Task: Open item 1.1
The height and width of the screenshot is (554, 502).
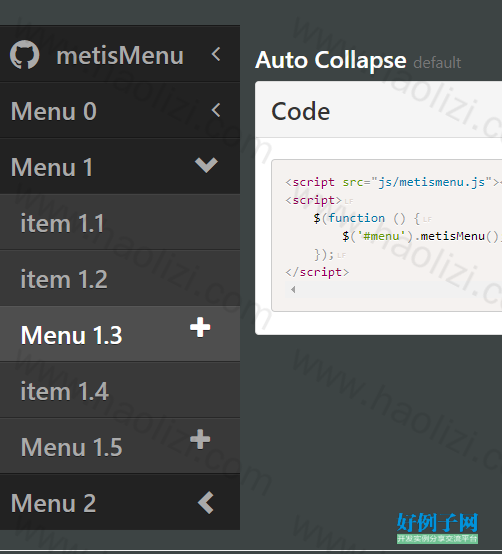Action: coord(120,222)
